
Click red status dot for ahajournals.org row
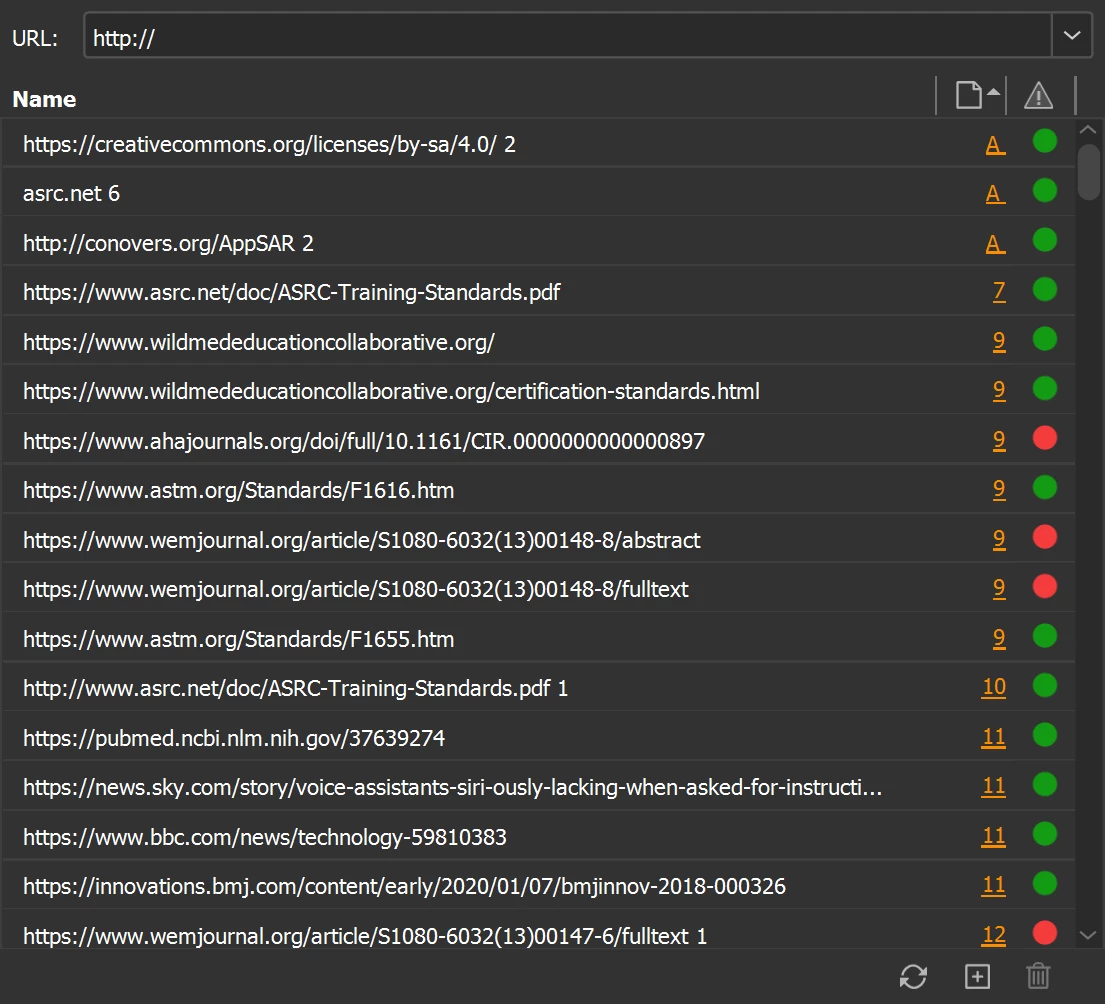(x=1044, y=438)
